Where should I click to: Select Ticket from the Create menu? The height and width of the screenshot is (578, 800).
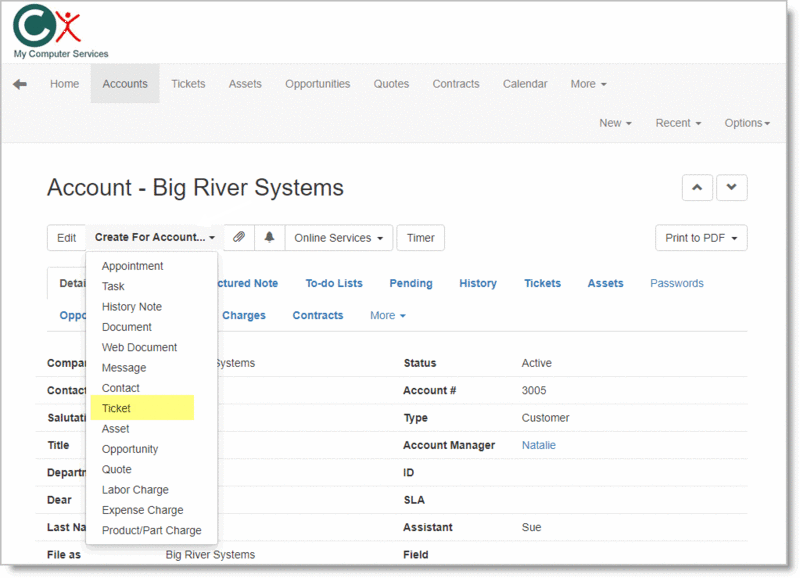click(116, 408)
